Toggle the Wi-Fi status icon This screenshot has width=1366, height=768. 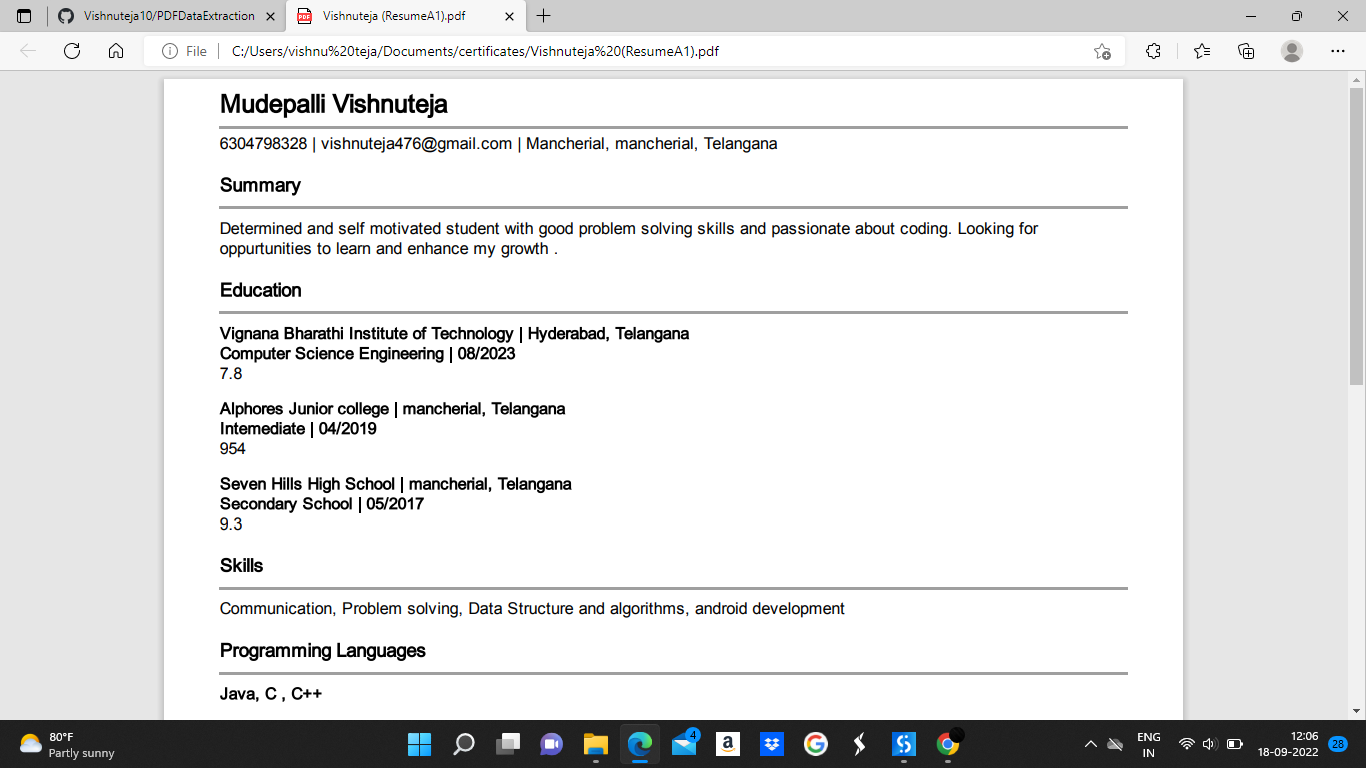1186,744
